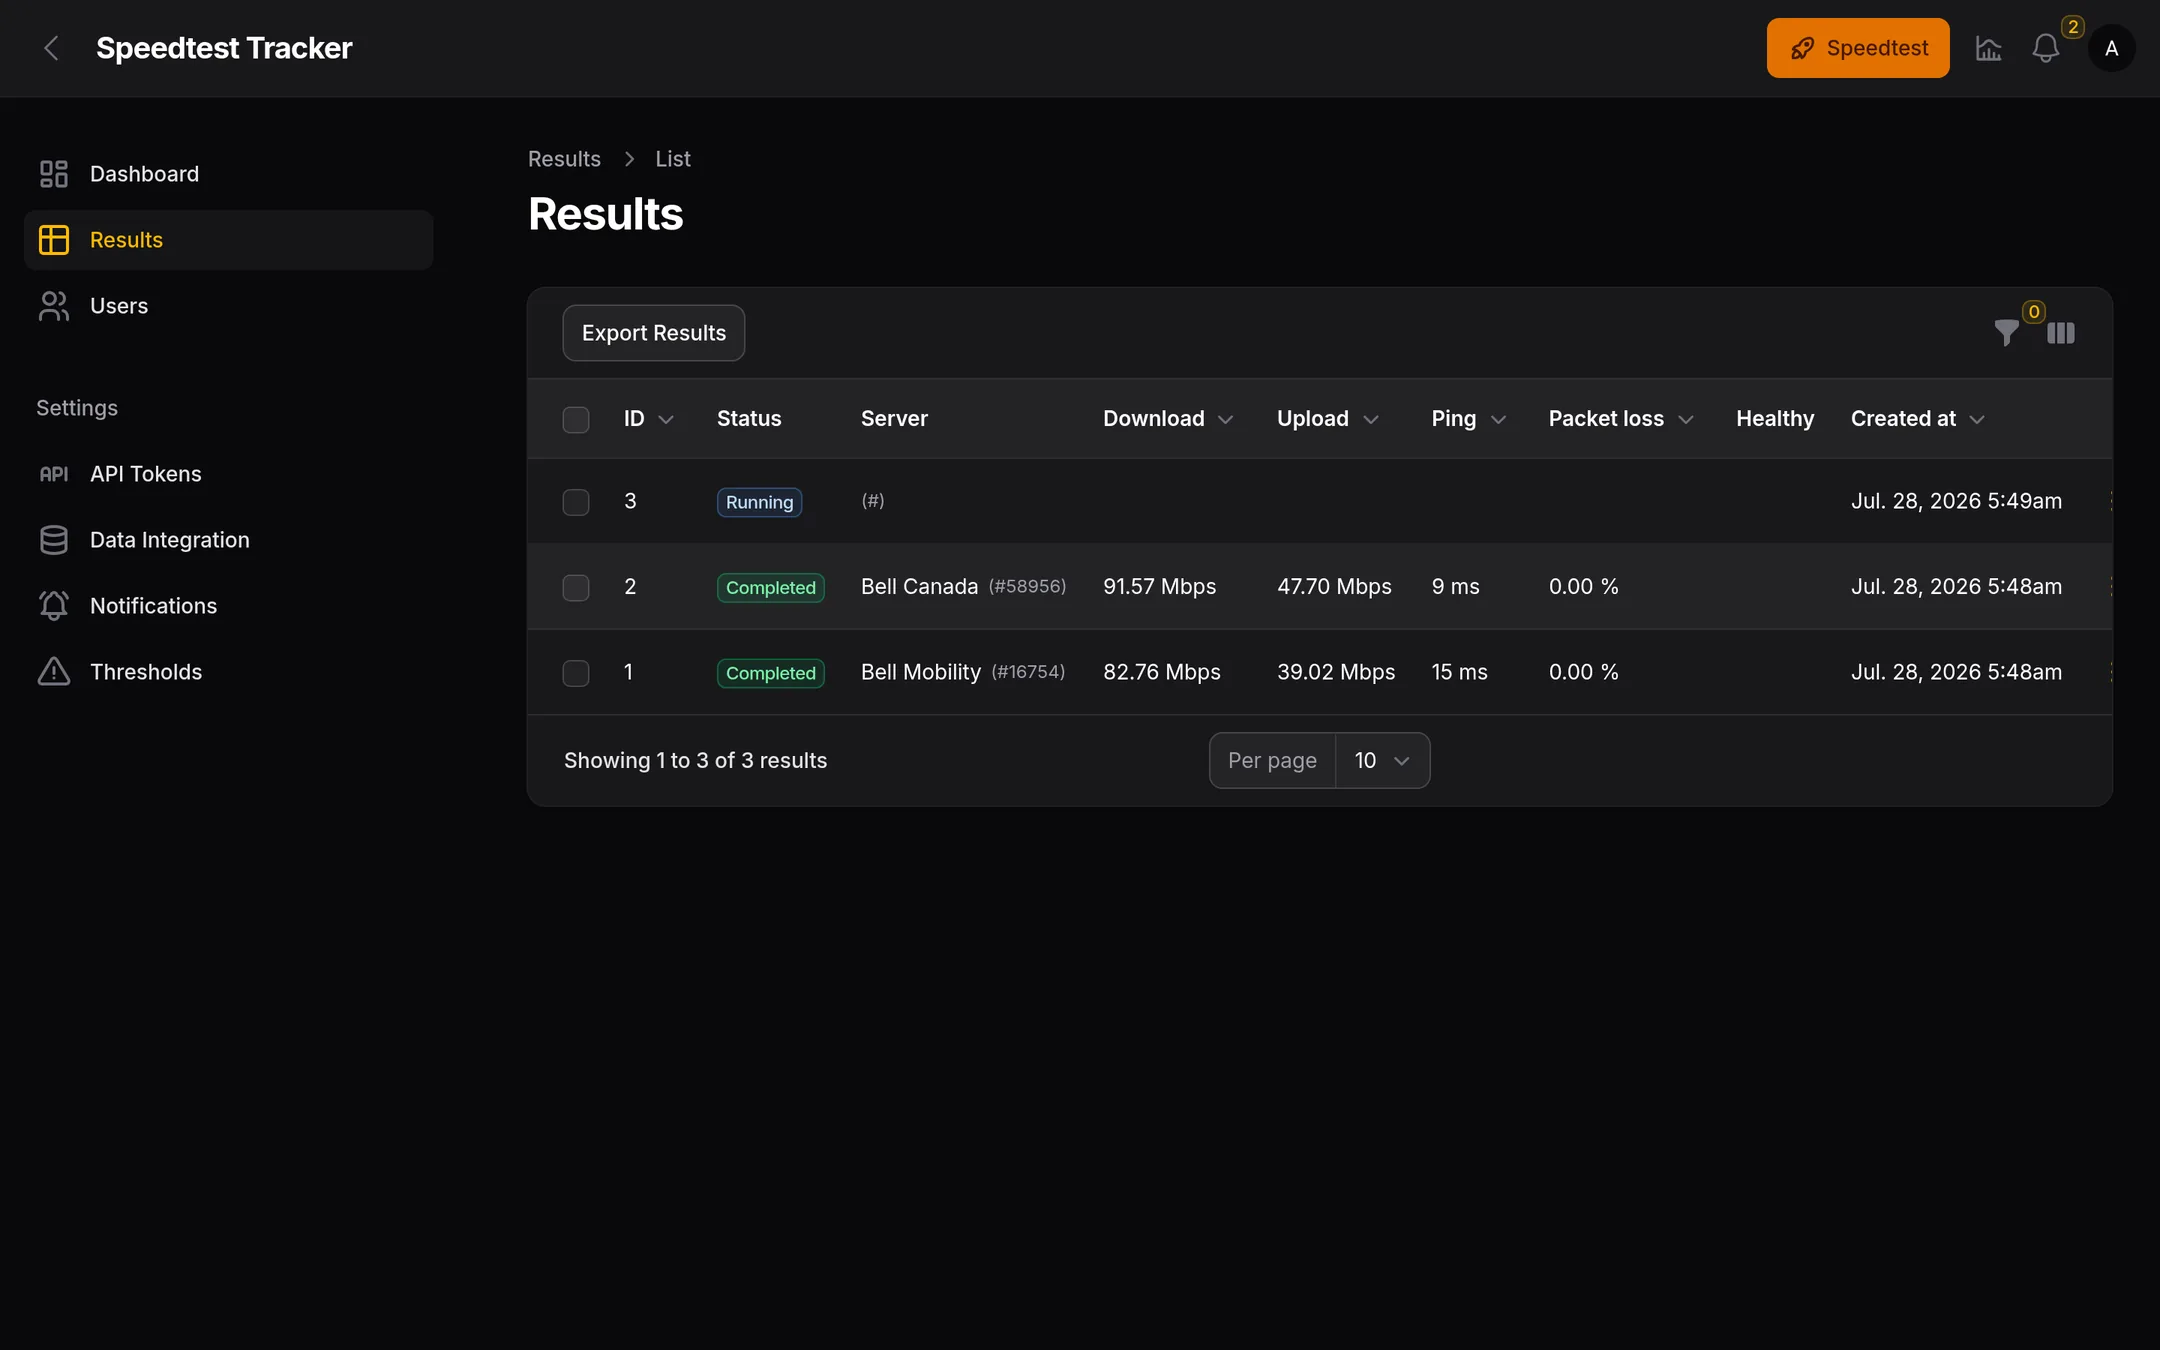Open API Tokens settings
2160x1350 pixels.
[228, 474]
